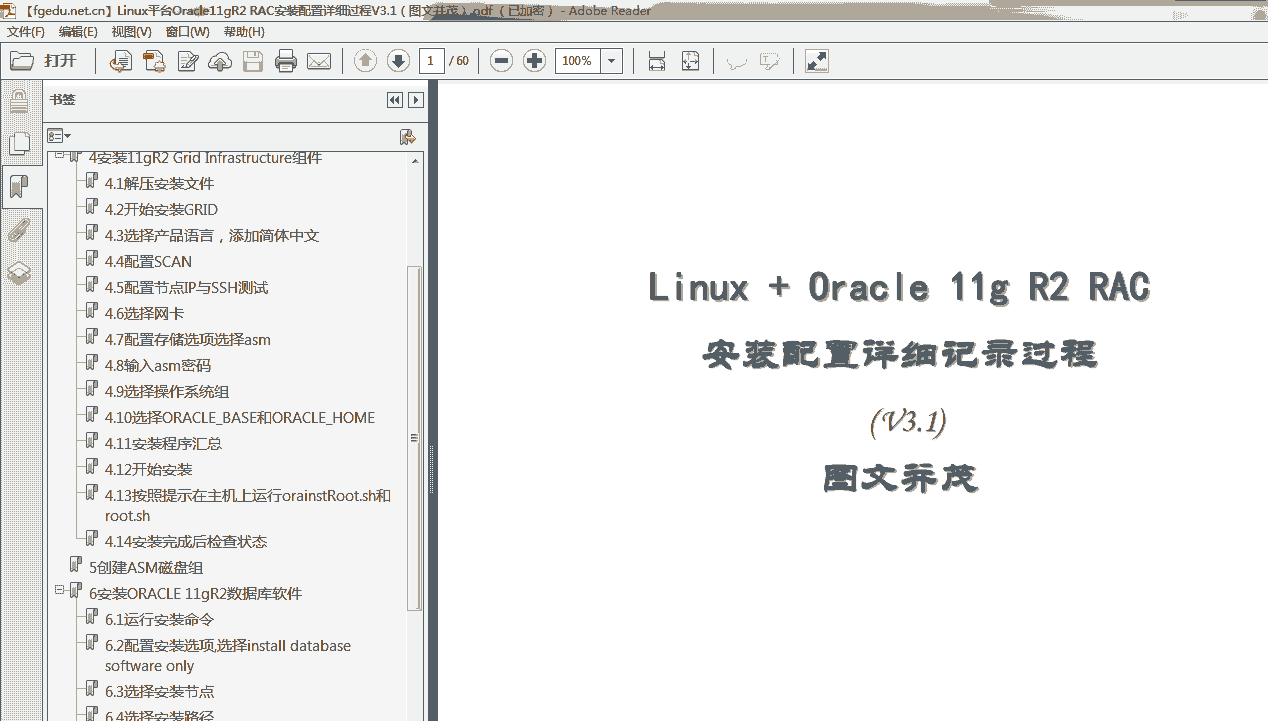The width and height of the screenshot is (1268, 721).
Task: Select bookmark 6.1运行安装命令
Action: tap(160, 620)
